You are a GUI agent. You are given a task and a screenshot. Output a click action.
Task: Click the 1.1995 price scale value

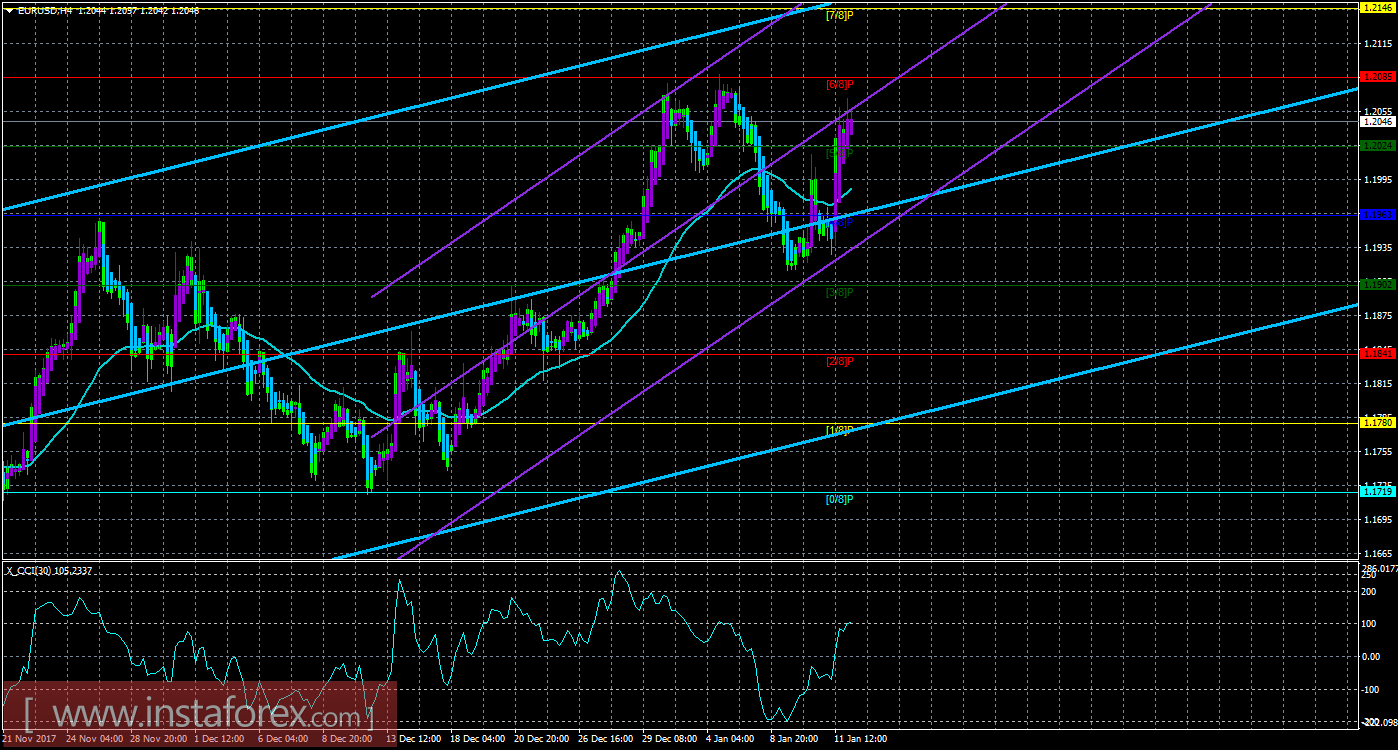pyautogui.click(x=1378, y=180)
